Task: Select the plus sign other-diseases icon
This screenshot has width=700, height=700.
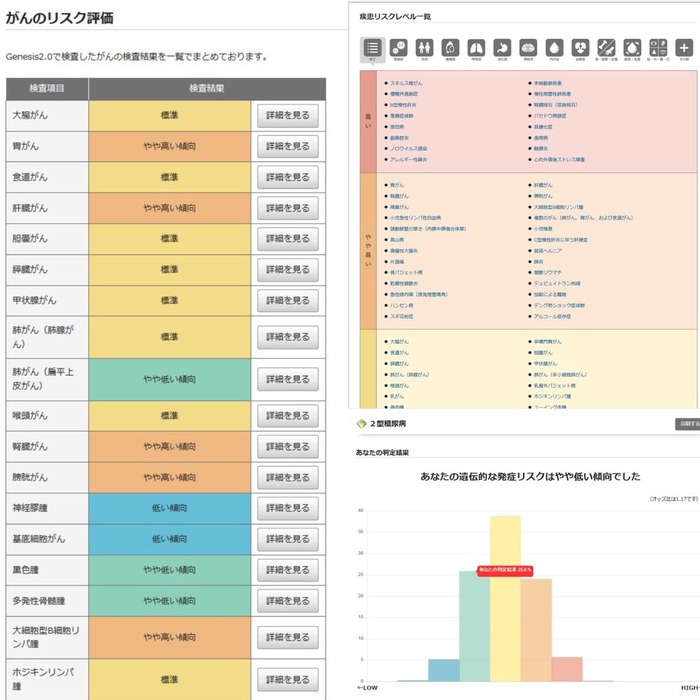Action: [684, 47]
